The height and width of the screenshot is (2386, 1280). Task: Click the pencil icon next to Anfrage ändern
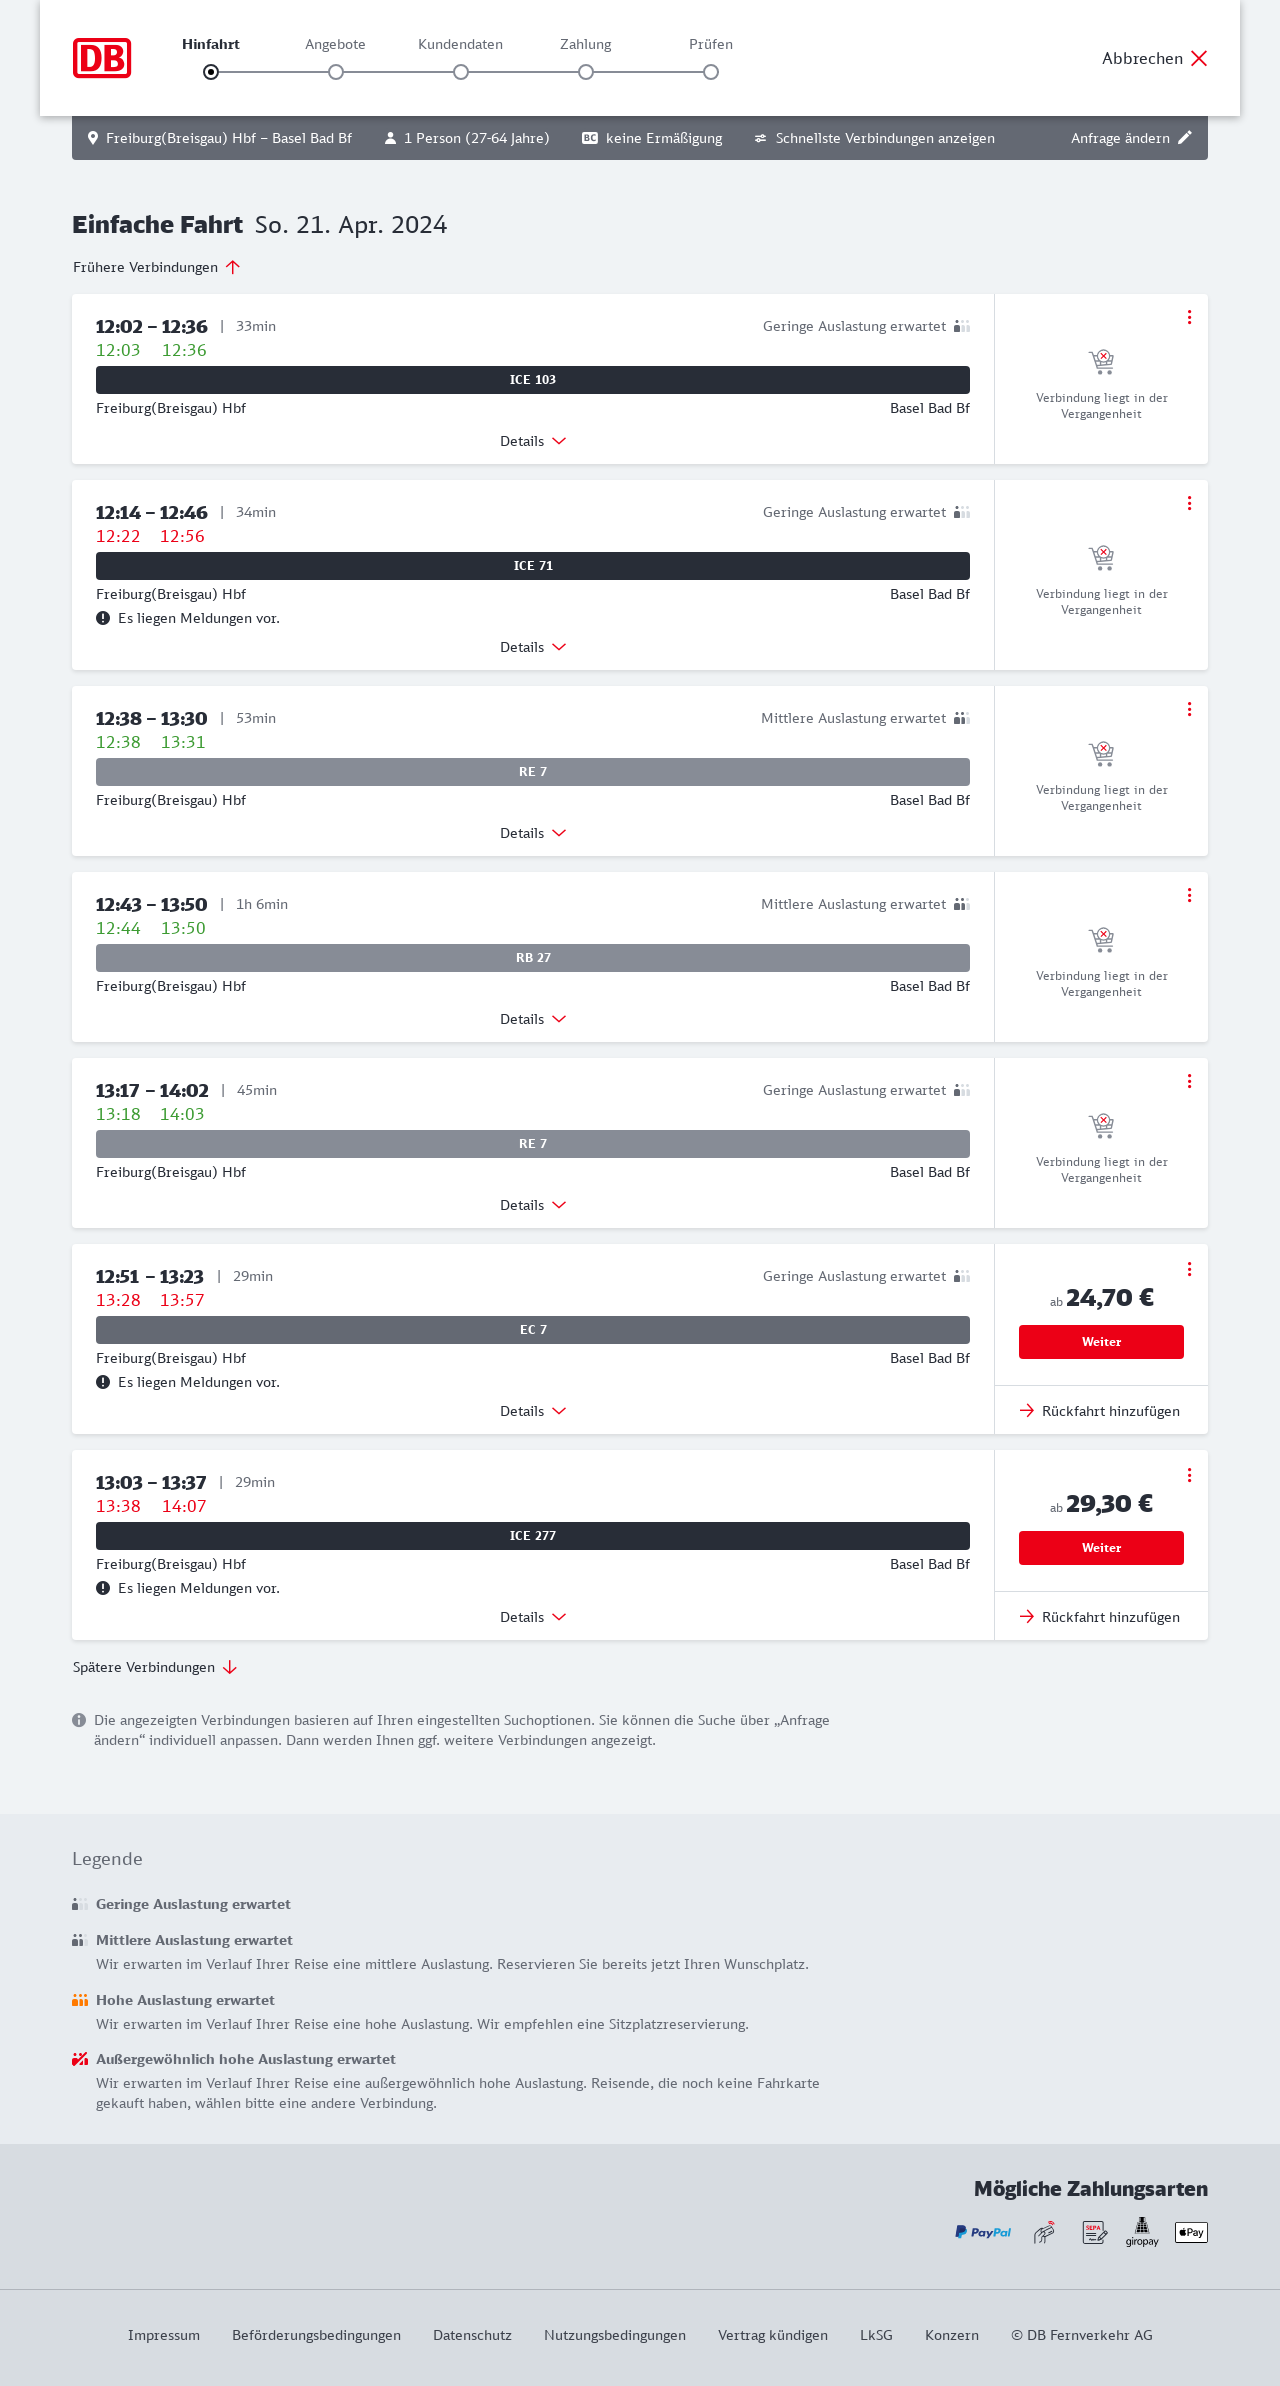pyautogui.click(x=1185, y=138)
